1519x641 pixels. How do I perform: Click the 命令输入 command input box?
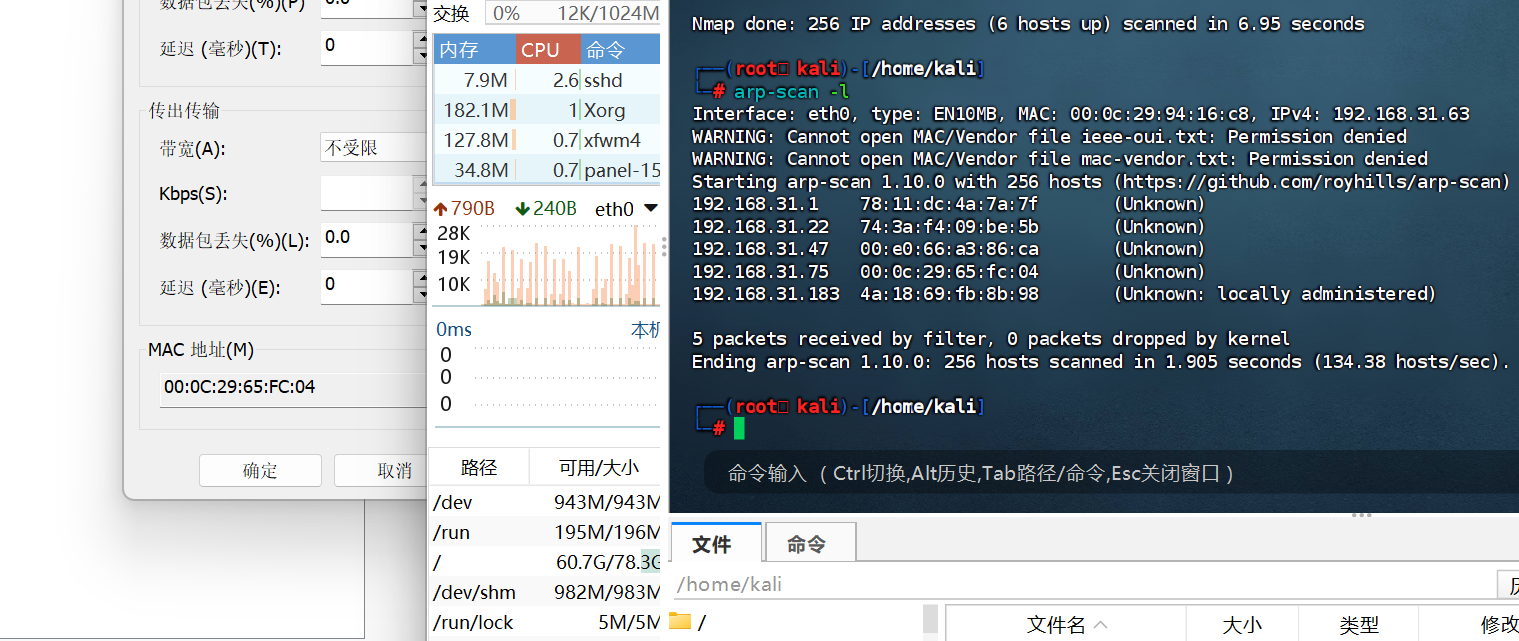click(1100, 473)
